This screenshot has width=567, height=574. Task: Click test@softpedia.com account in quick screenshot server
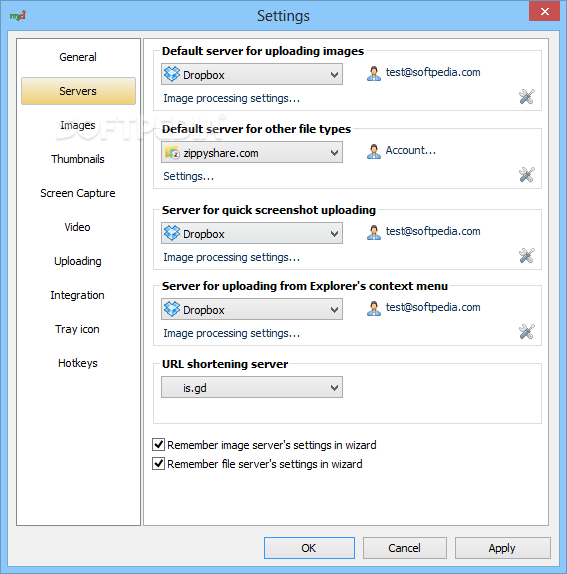433,231
